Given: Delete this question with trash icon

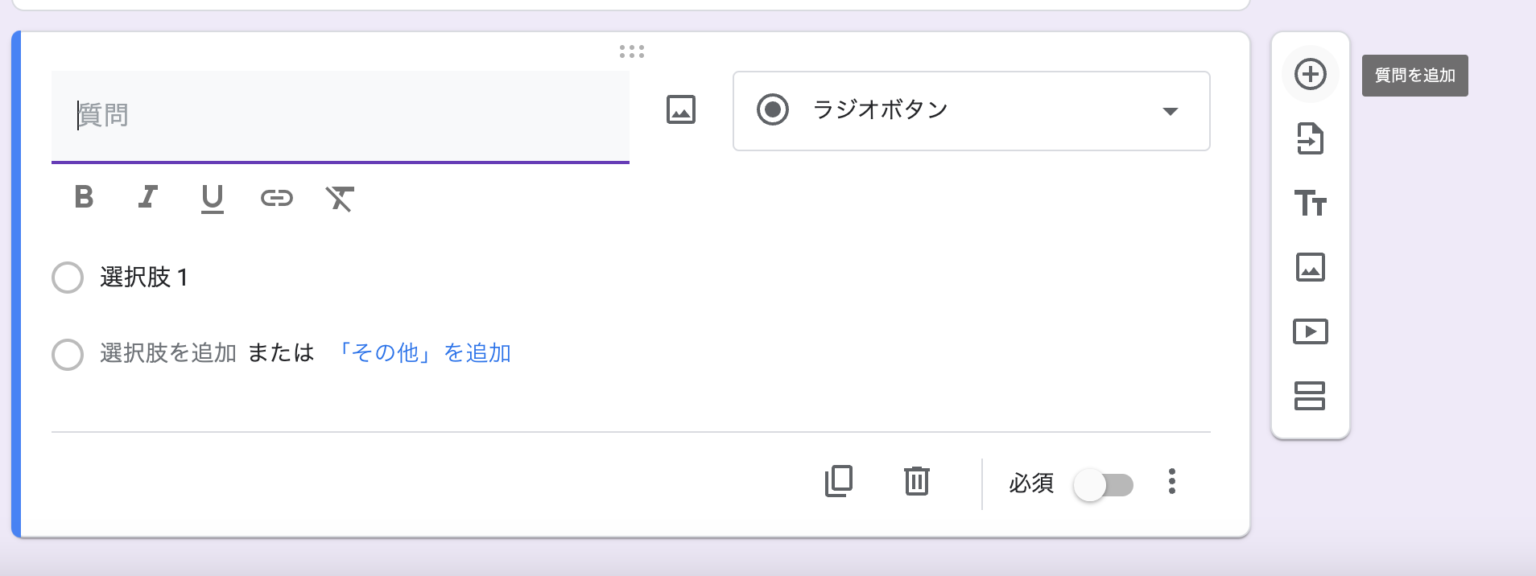Looking at the screenshot, I should click(x=916, y=481).
